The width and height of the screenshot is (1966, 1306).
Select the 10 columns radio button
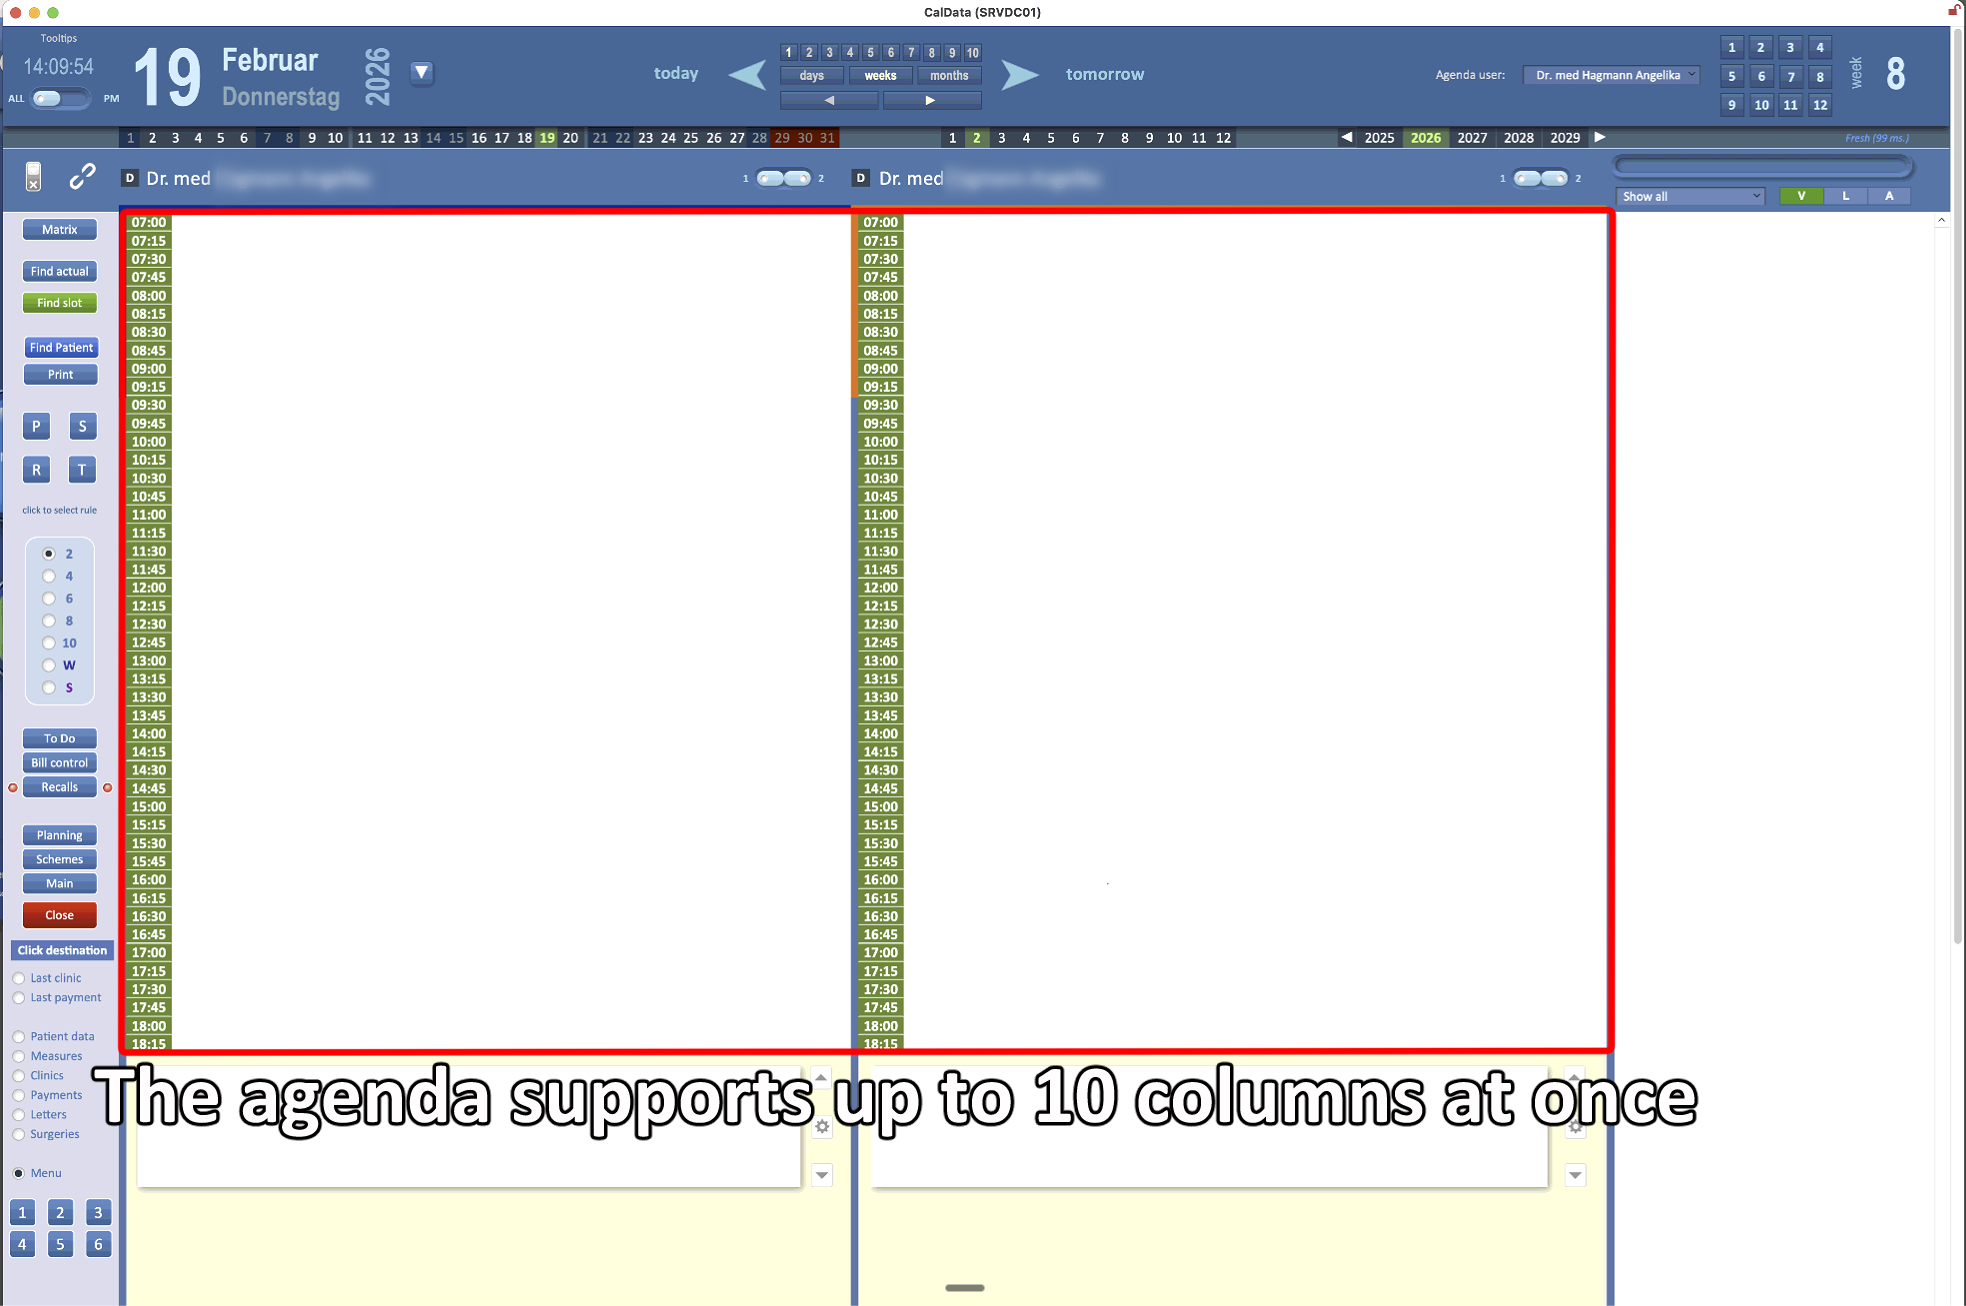click(48, 643)
